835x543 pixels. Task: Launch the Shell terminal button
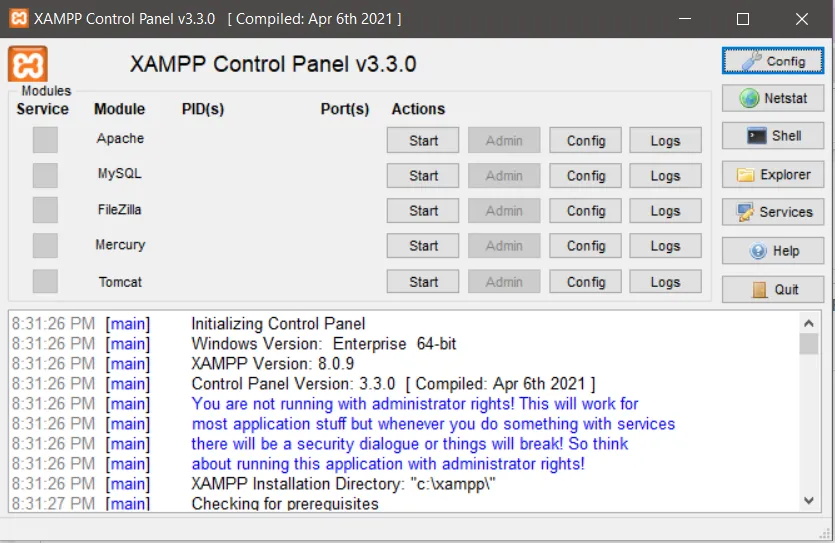(x=773, y=136)
